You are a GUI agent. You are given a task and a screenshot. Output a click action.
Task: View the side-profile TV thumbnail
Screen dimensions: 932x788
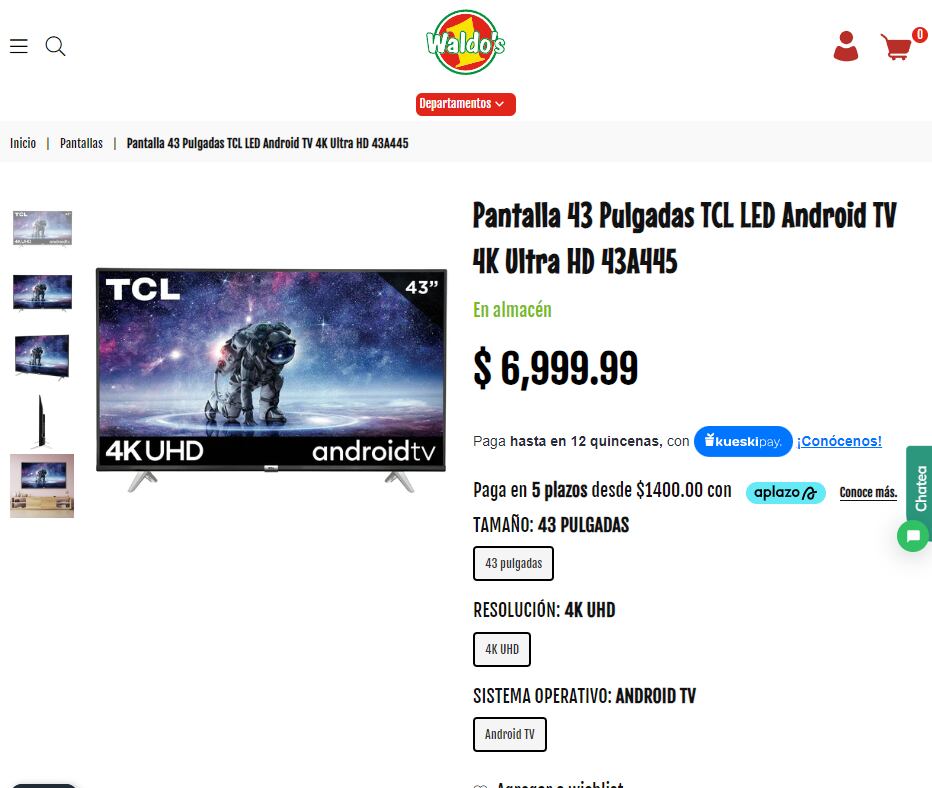[42, 421]
